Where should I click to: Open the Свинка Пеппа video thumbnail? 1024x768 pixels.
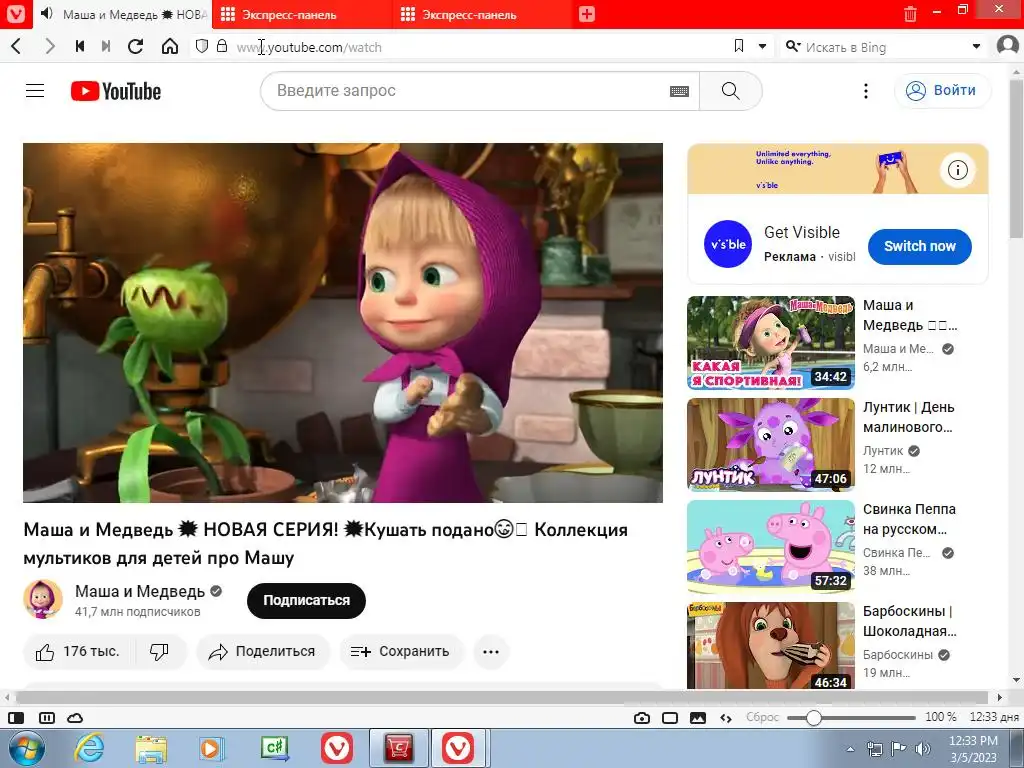pos(771,547)
